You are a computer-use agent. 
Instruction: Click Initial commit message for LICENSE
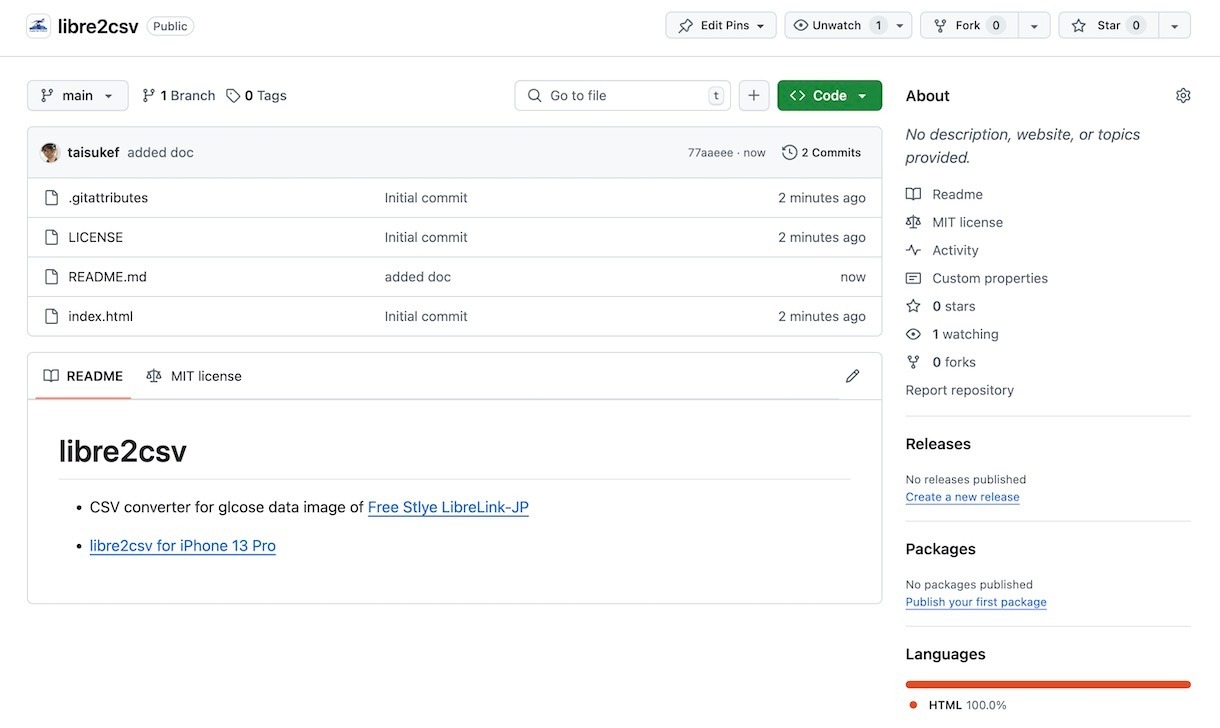click(426, 238)
